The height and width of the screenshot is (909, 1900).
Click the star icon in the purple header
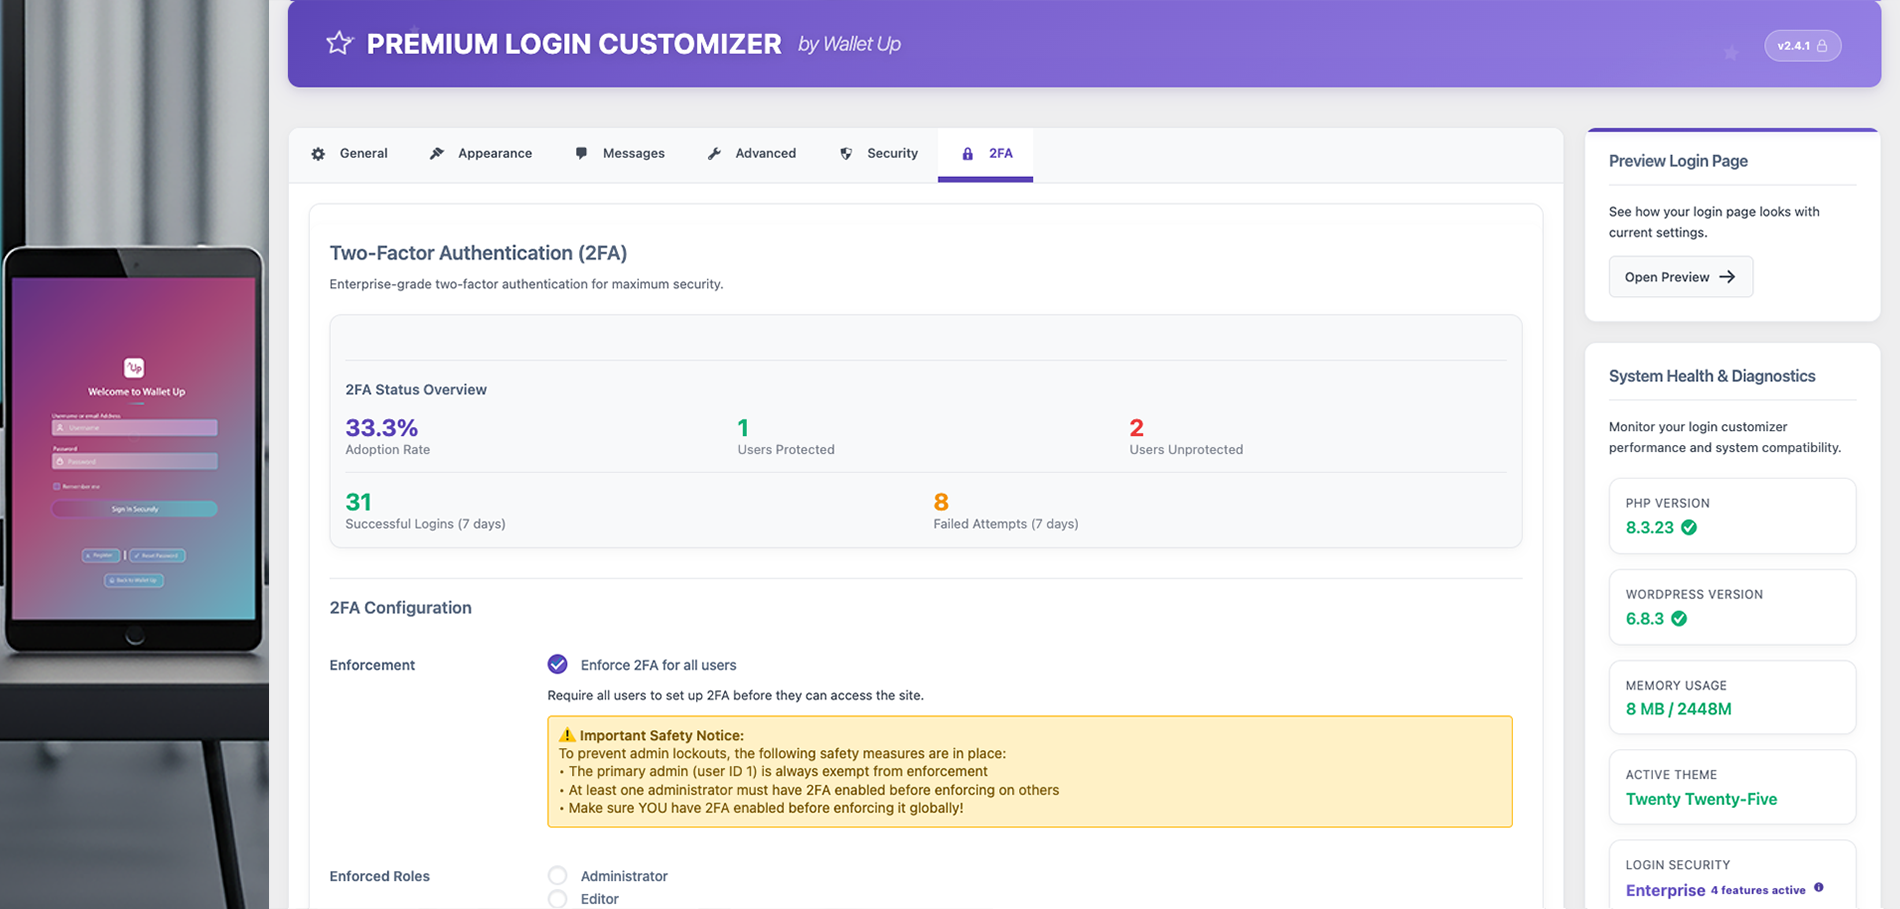point(339,43)
